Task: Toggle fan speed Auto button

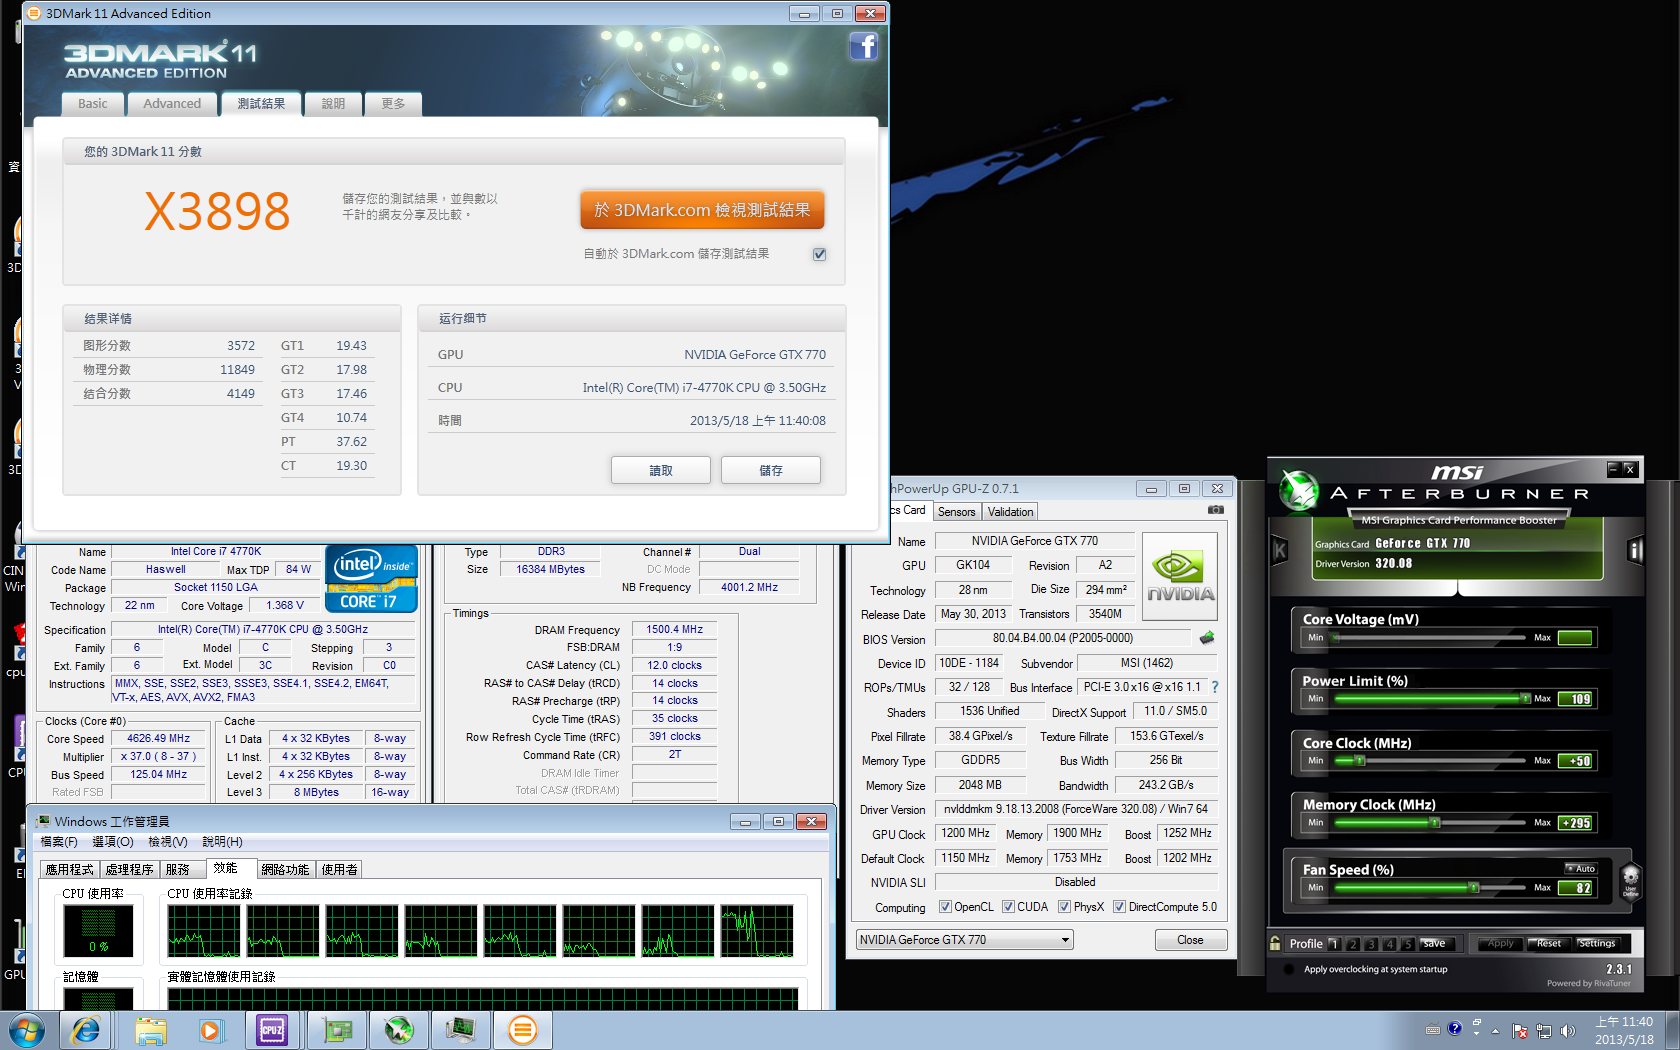Action: (x=1581, y=868)
